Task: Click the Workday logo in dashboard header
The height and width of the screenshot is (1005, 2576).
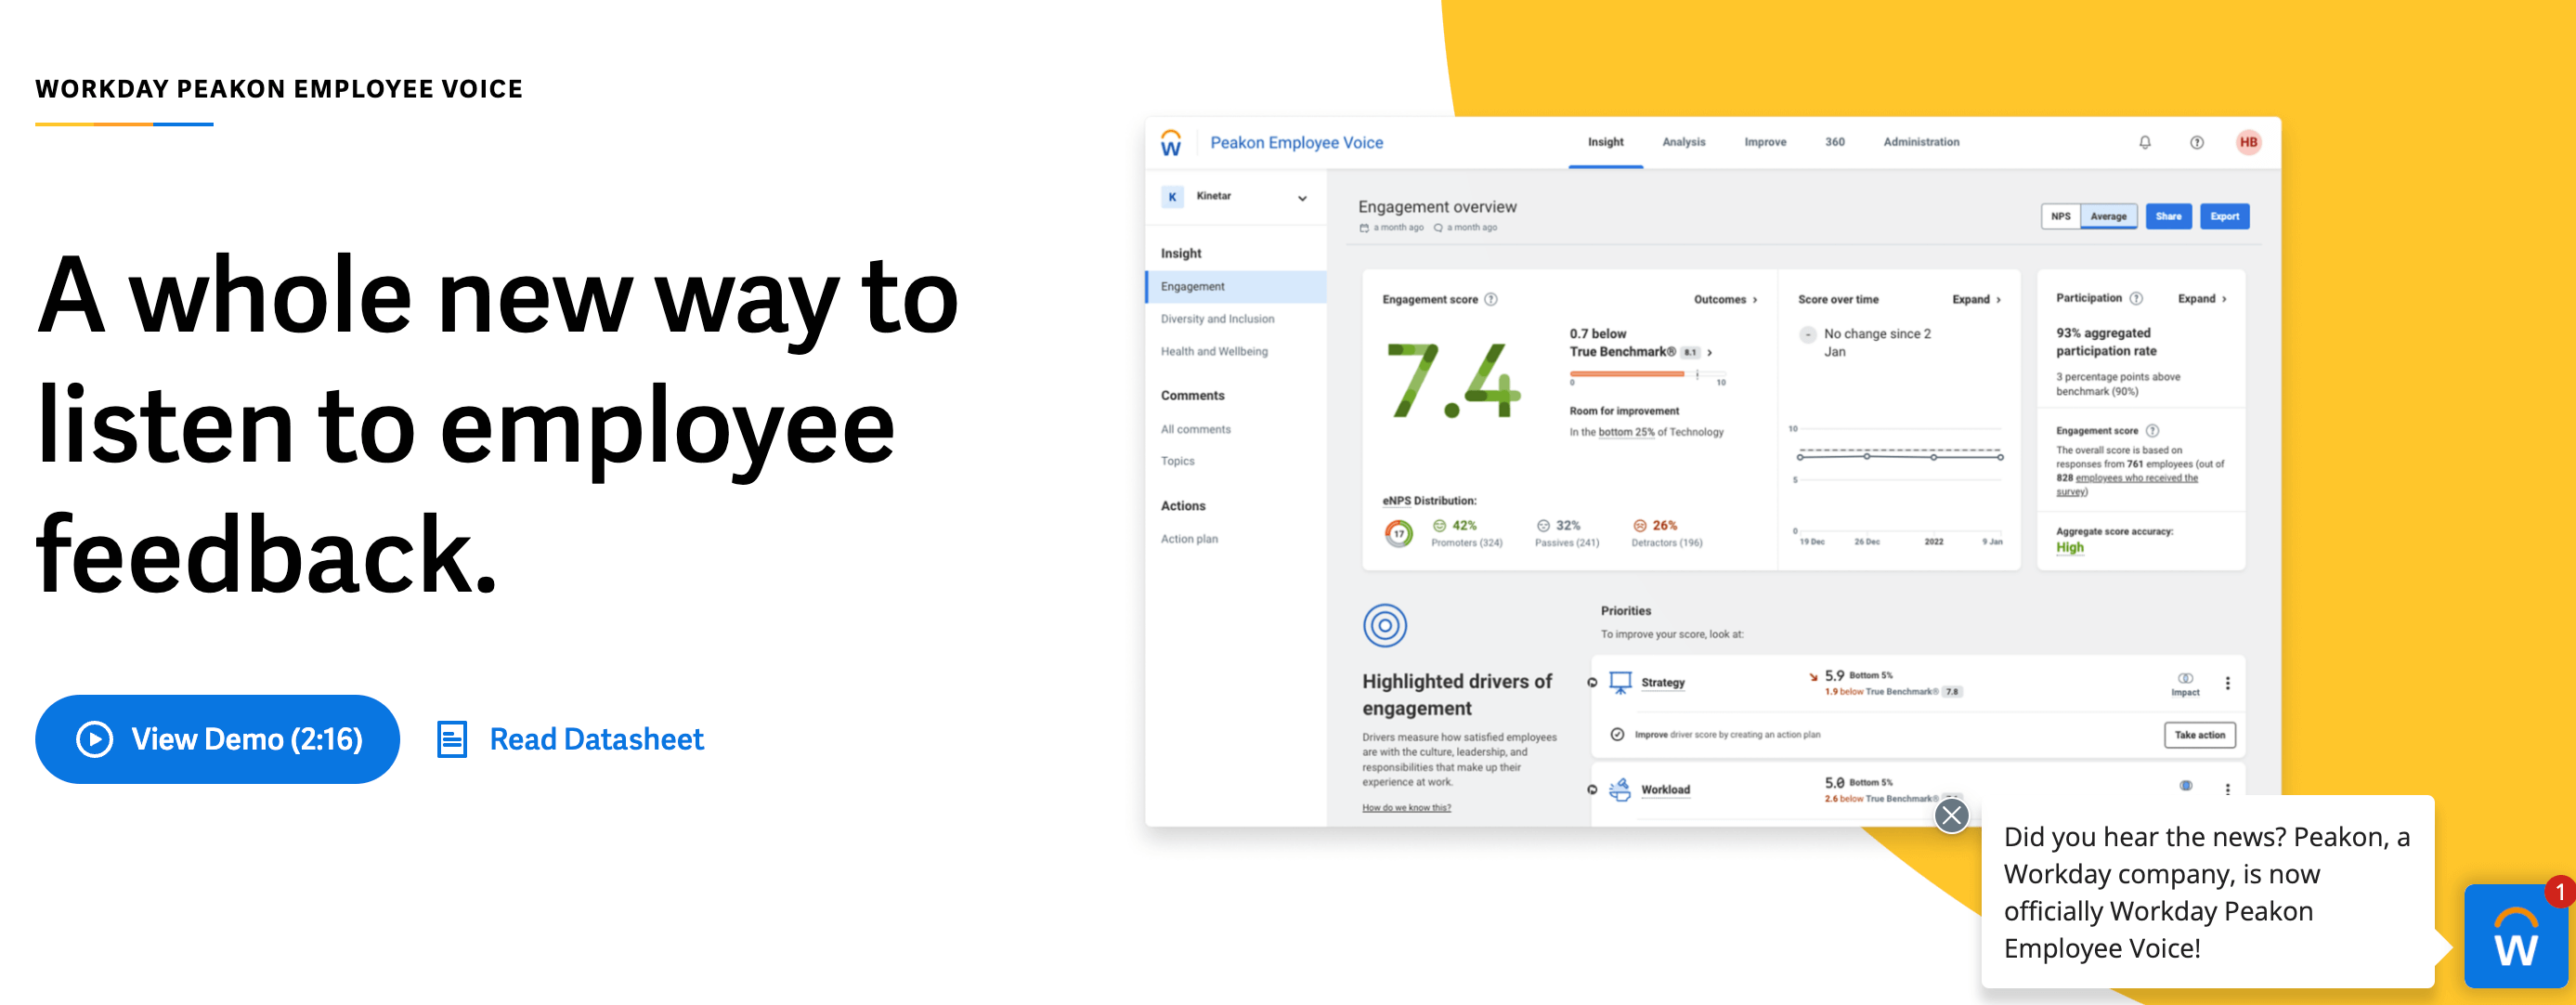Action: point(1171,143)
